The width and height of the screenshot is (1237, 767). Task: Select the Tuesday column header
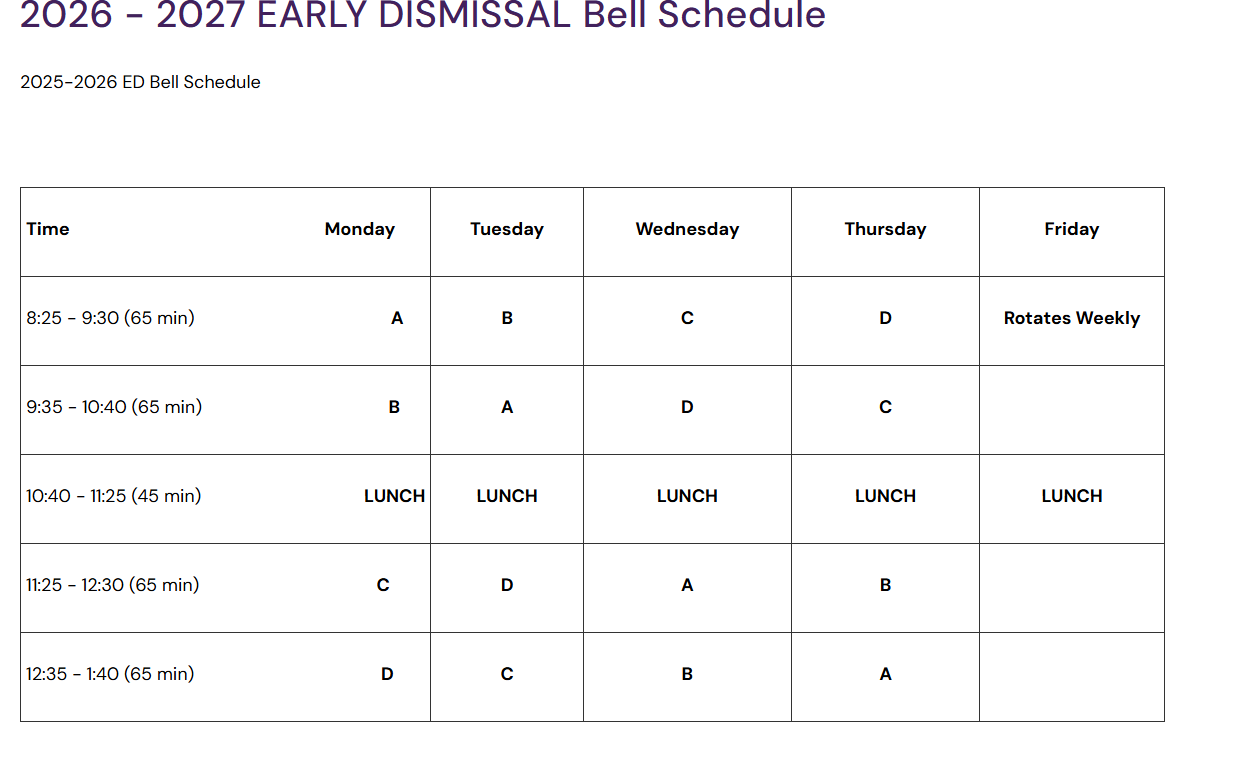click(x=507, y=229)
